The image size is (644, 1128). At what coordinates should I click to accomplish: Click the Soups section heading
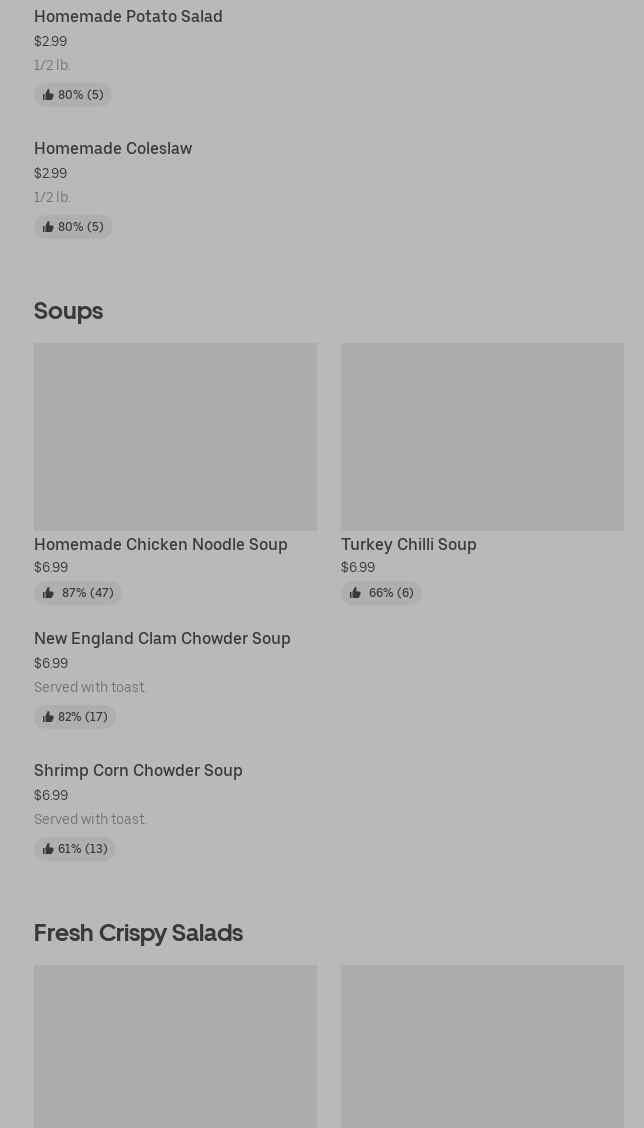(68, 310)
